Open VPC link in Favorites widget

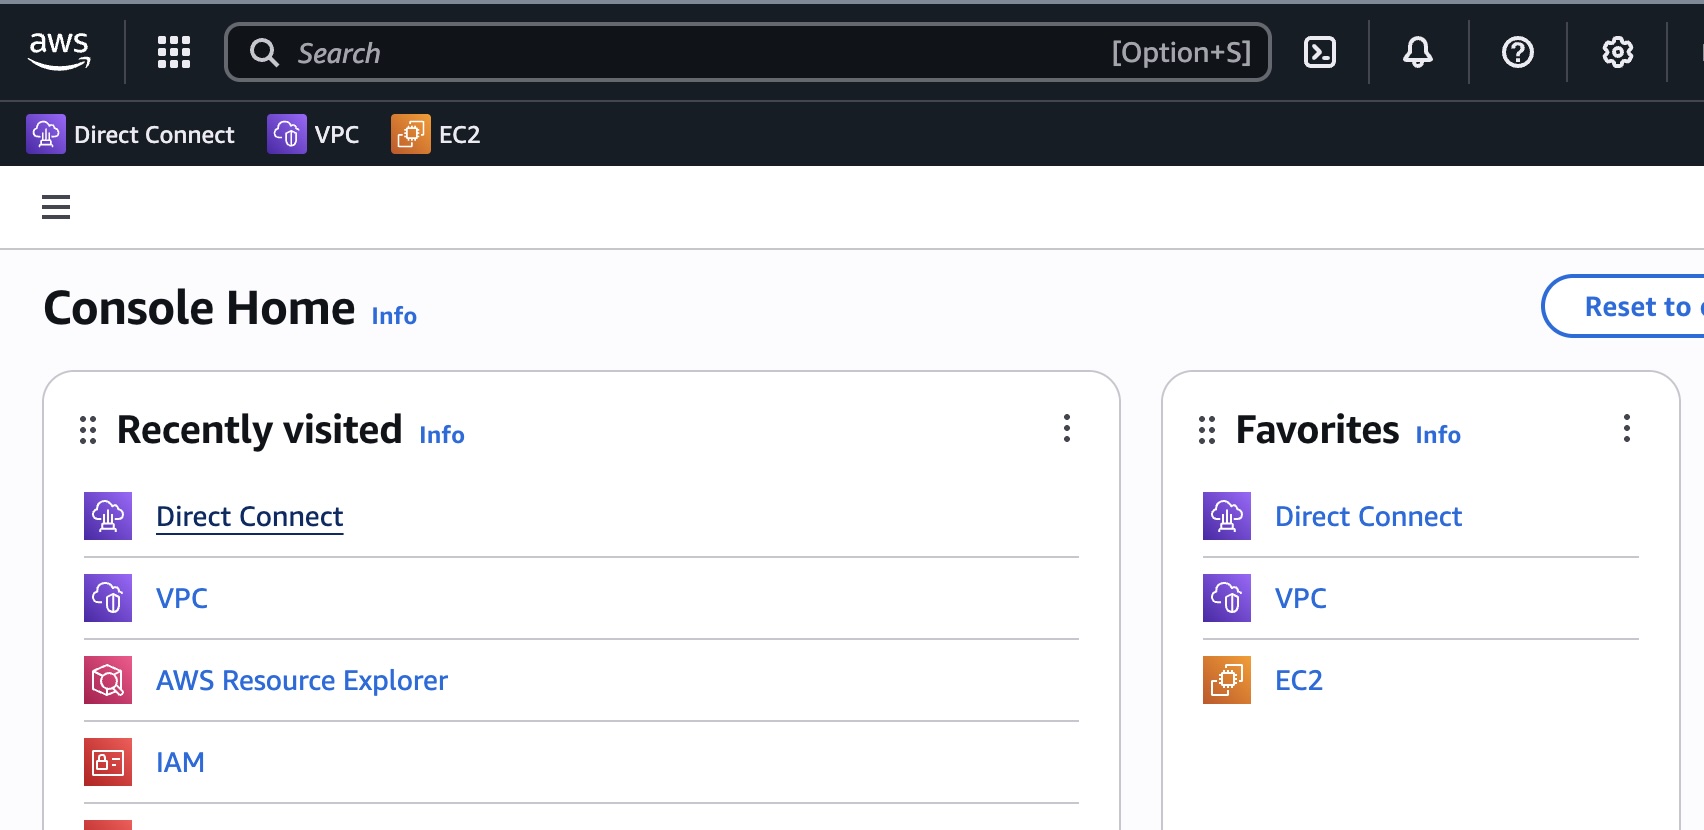tap(1301, 598)
